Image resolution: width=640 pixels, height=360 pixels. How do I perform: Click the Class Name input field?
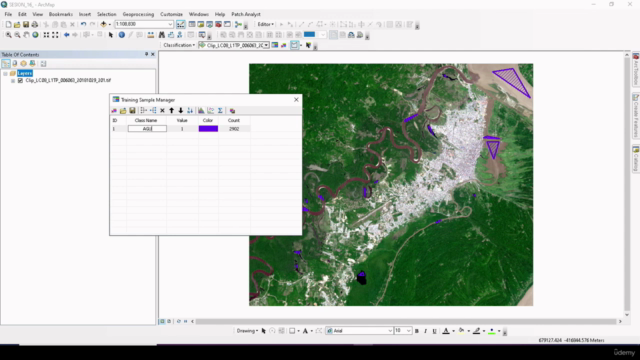[x=147, y=129]
